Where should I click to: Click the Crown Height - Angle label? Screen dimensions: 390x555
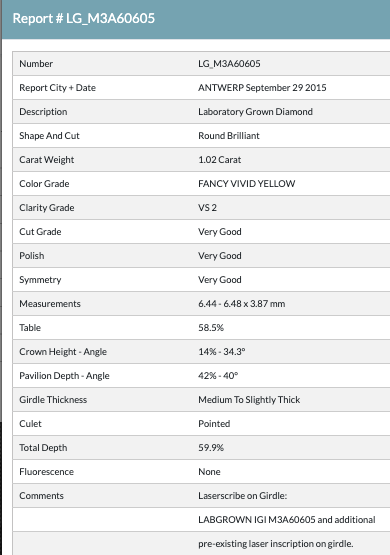[x=63, y=352]
